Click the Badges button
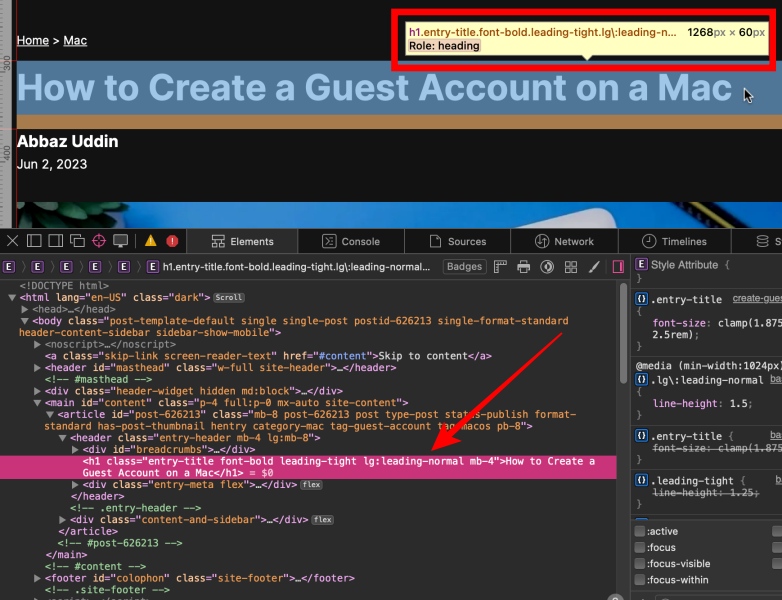 (464, 267)
